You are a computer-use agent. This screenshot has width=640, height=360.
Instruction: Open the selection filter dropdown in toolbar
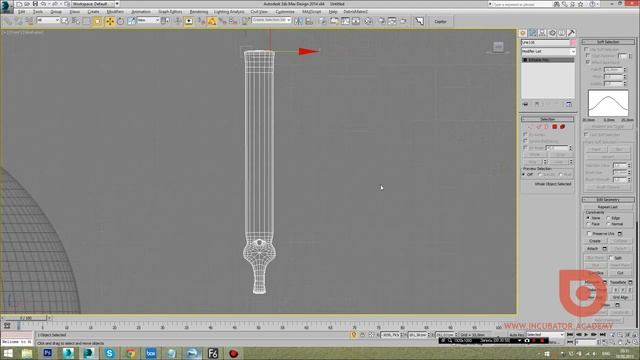point(48,20)
